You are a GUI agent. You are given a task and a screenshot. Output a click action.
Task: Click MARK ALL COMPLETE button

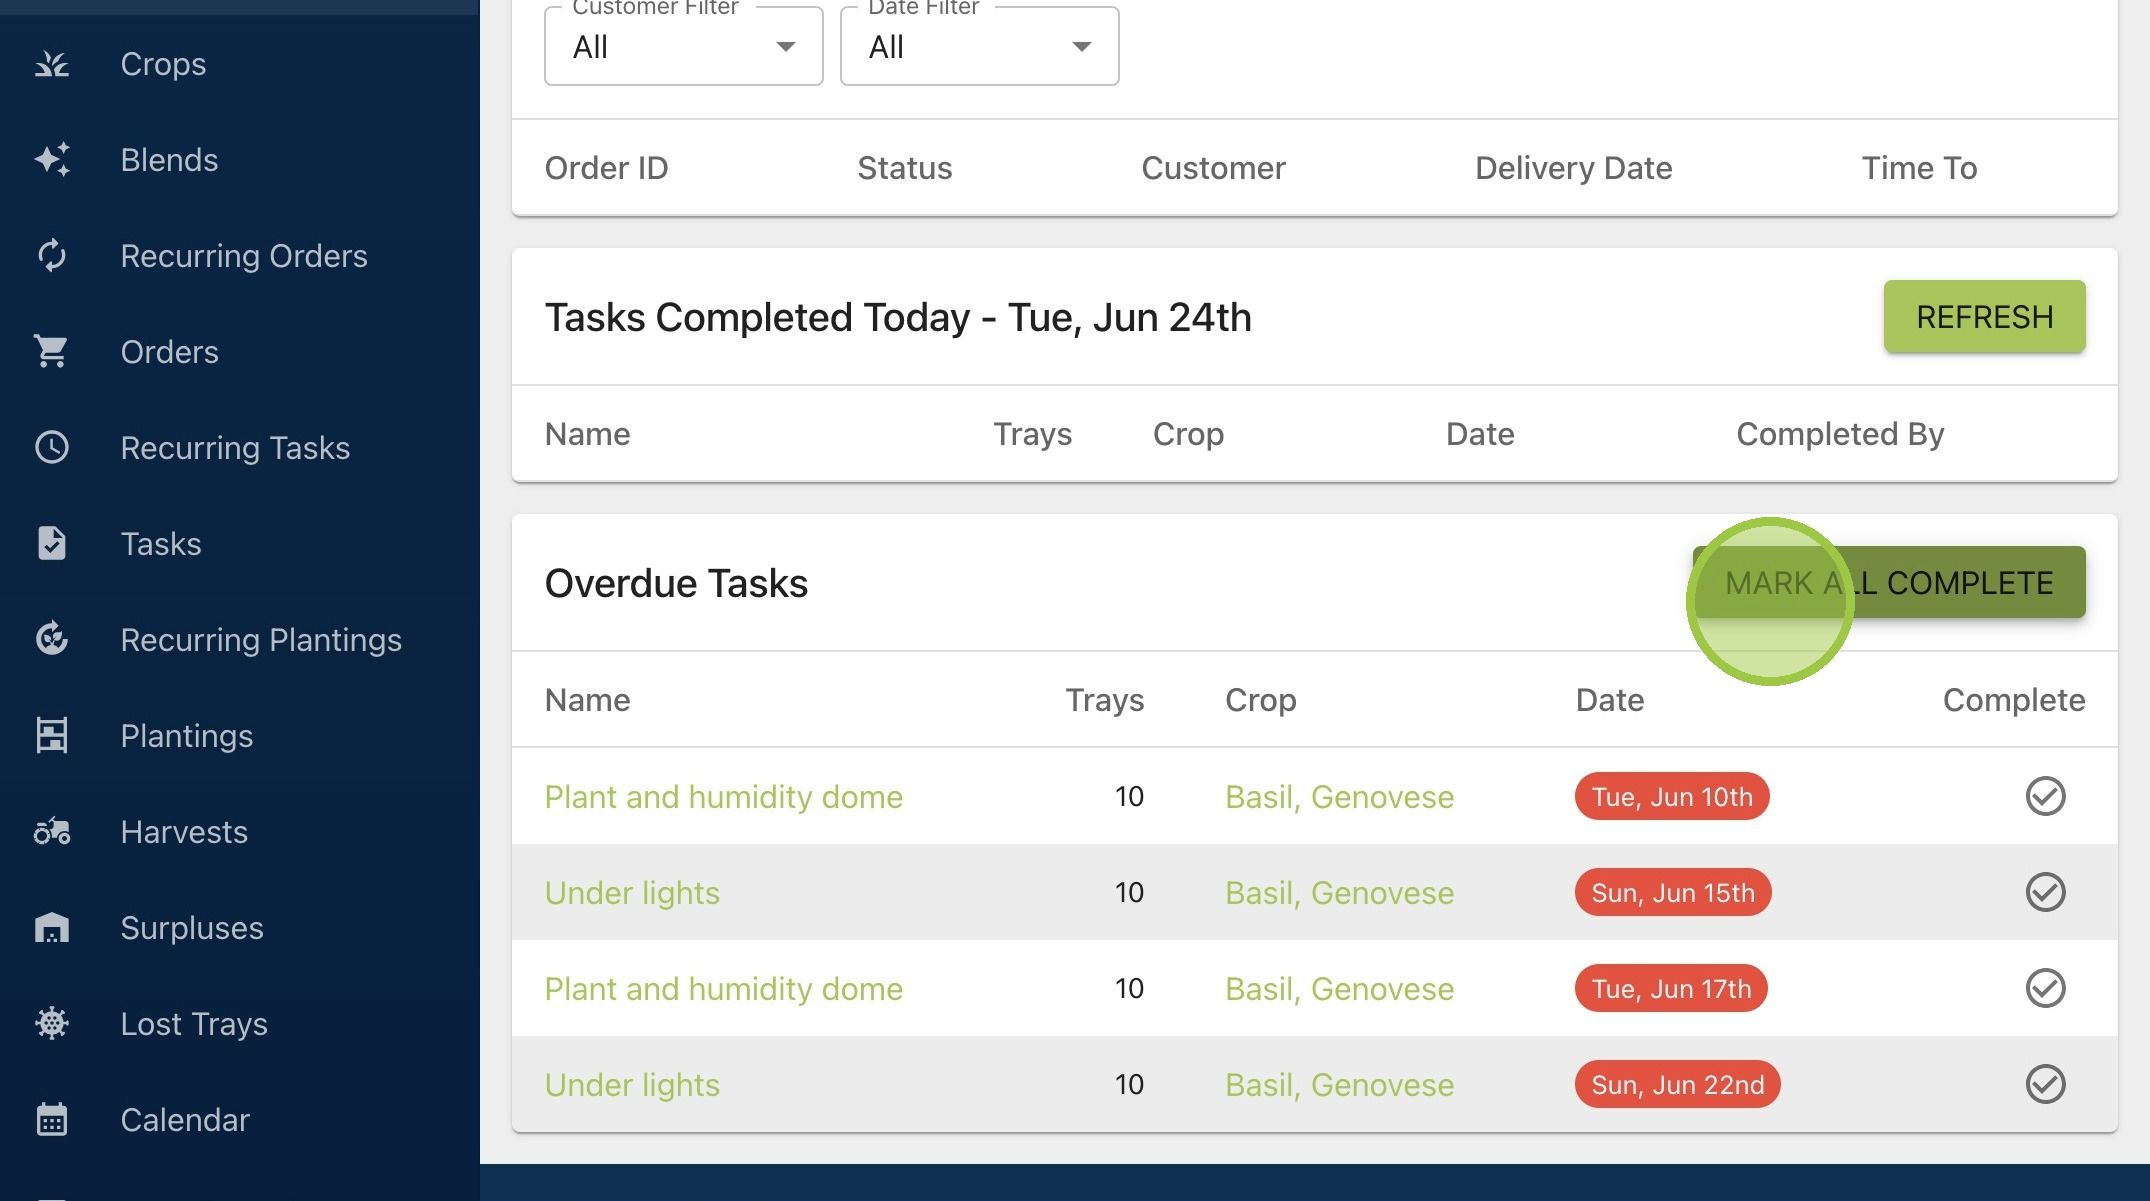1889,582
